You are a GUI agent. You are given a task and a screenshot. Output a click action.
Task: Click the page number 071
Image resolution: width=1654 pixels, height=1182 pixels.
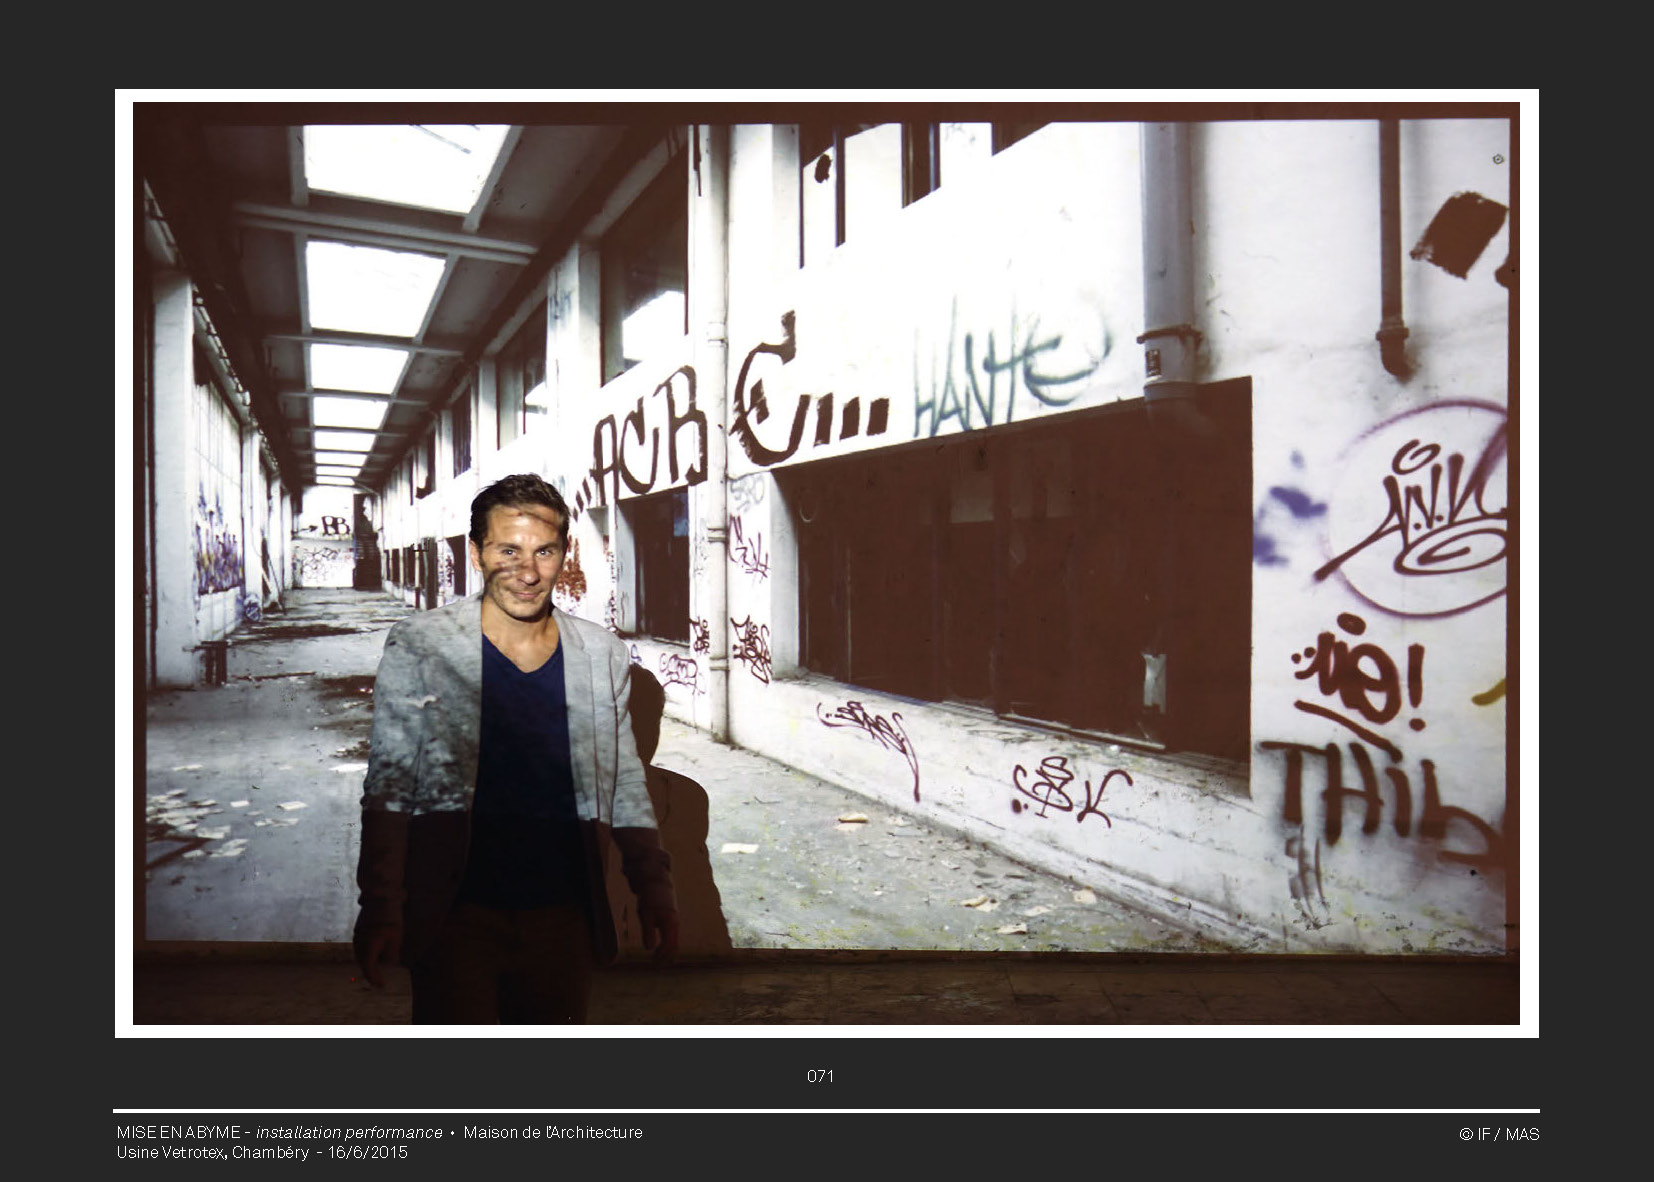pos(820,1076)
